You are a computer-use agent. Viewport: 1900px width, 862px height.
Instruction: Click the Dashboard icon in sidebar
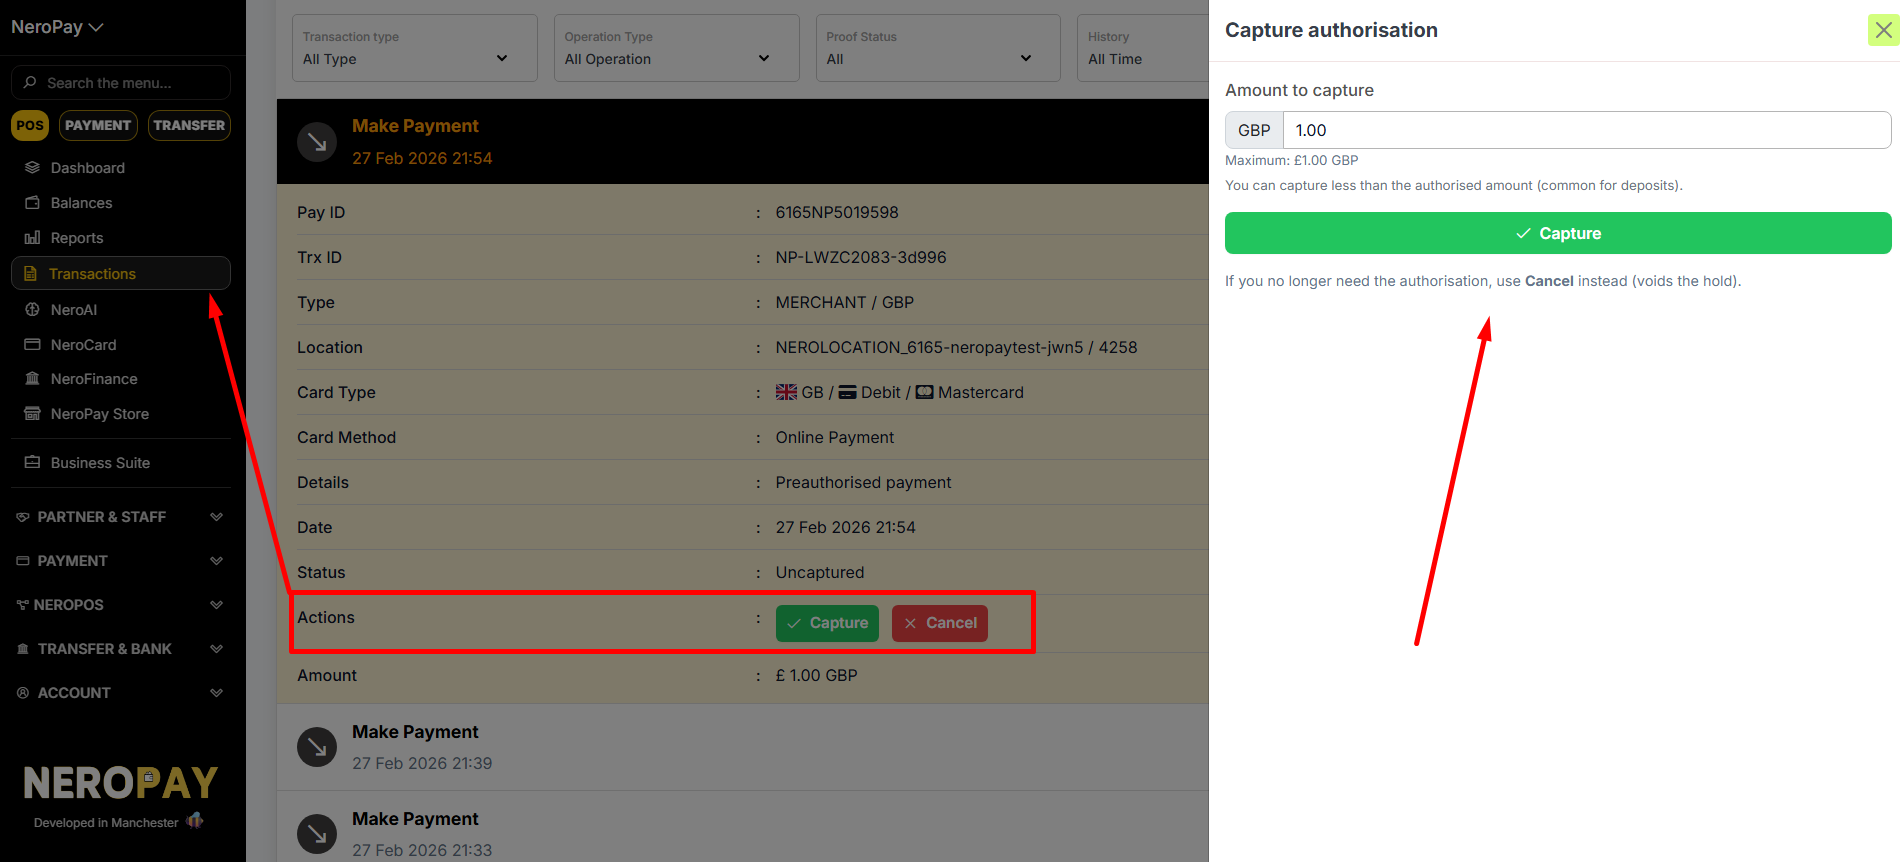pyautogui.click(x=32, y=168)
